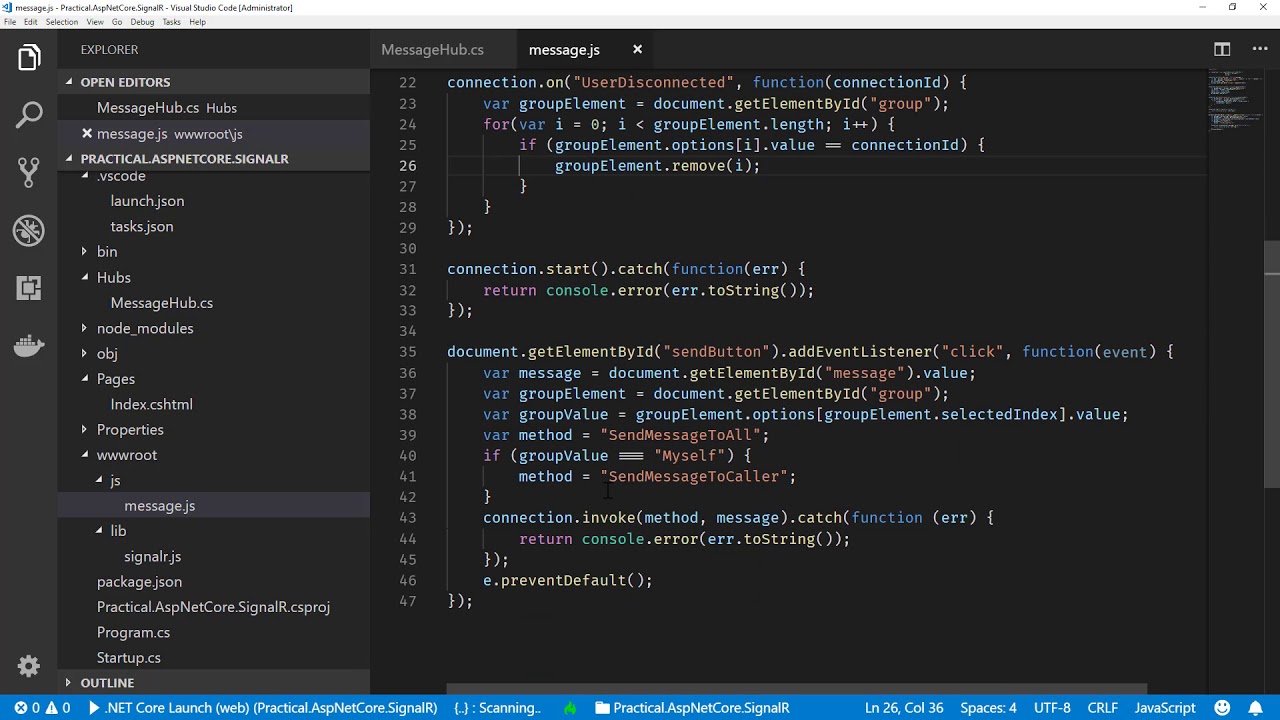The image size is (1280, 720).
Task: Switch to the MessageHub.cs tab
Action: (432, 49)
